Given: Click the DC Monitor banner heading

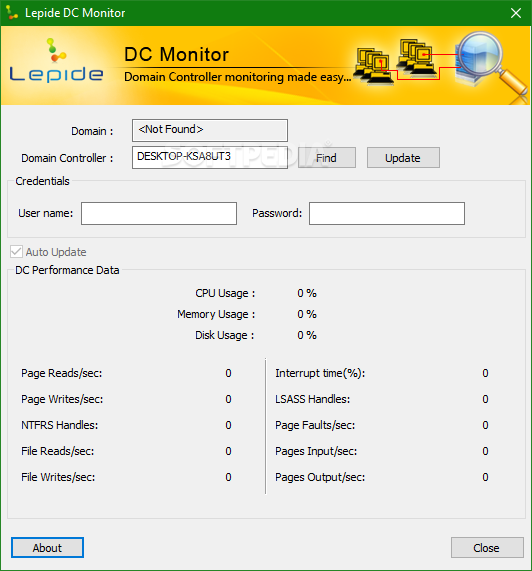Looking at the screenshot, I should (x=177, y=55).
